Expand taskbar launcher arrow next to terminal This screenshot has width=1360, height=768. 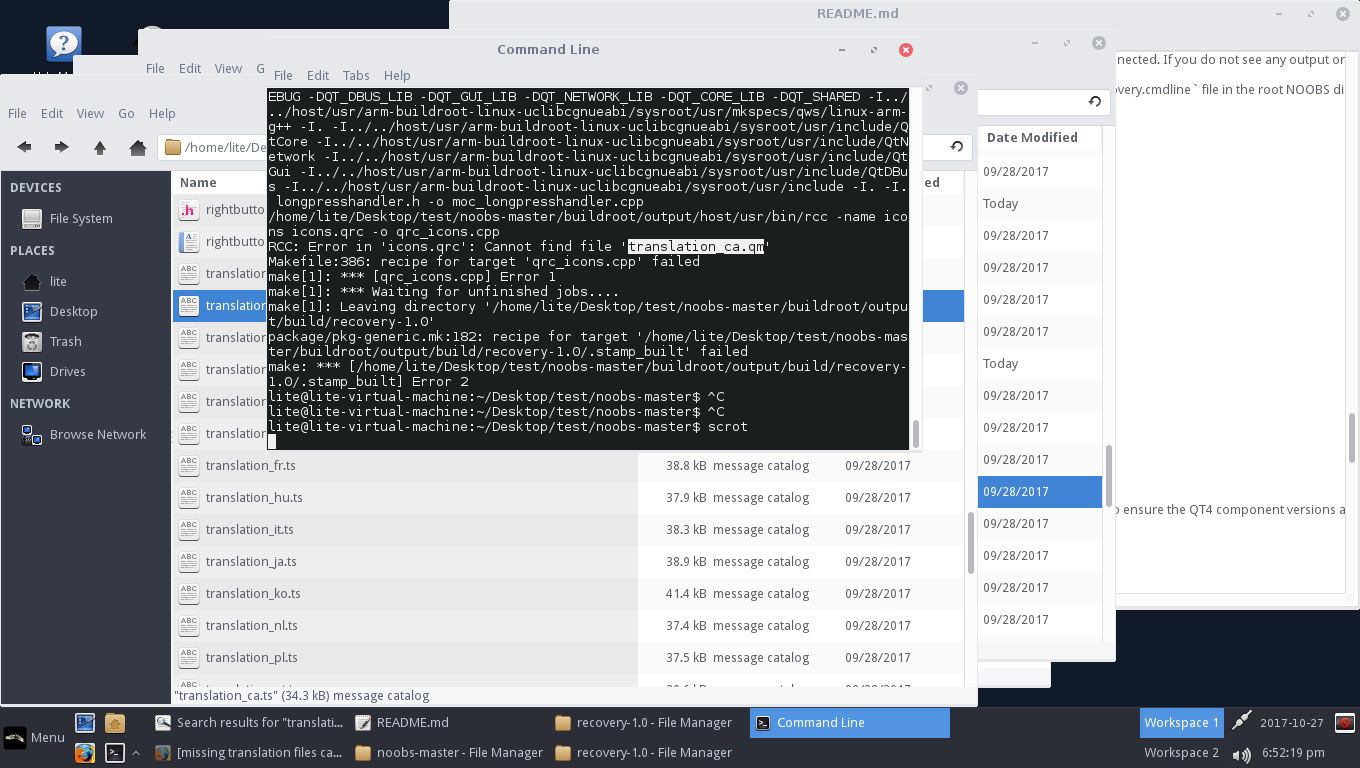137,752
